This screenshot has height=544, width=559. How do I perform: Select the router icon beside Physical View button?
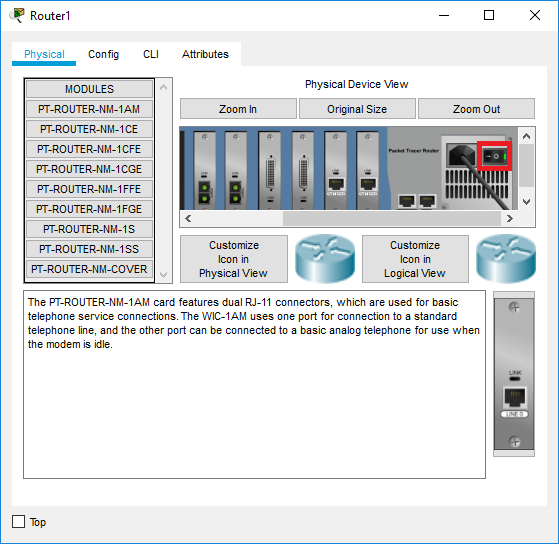point(325,259)
